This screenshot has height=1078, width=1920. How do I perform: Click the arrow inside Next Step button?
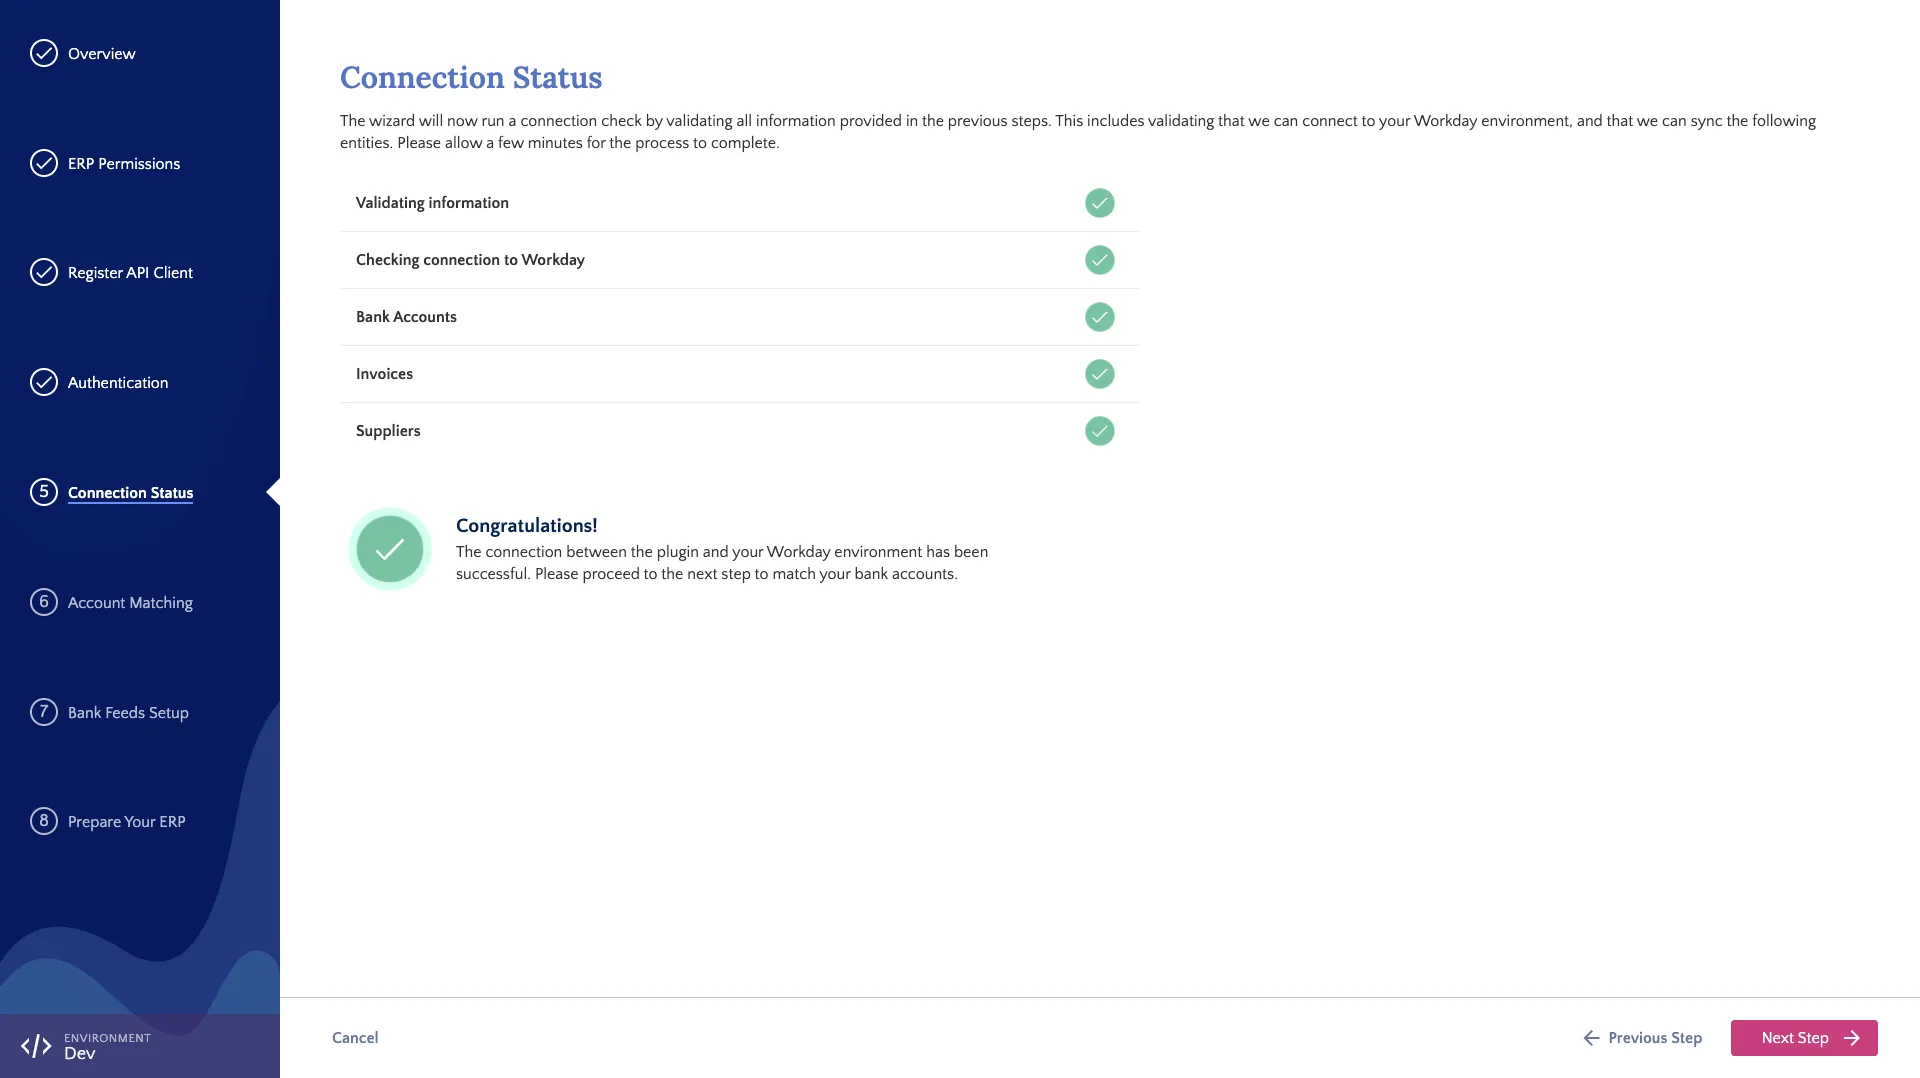[1852, 1038]
